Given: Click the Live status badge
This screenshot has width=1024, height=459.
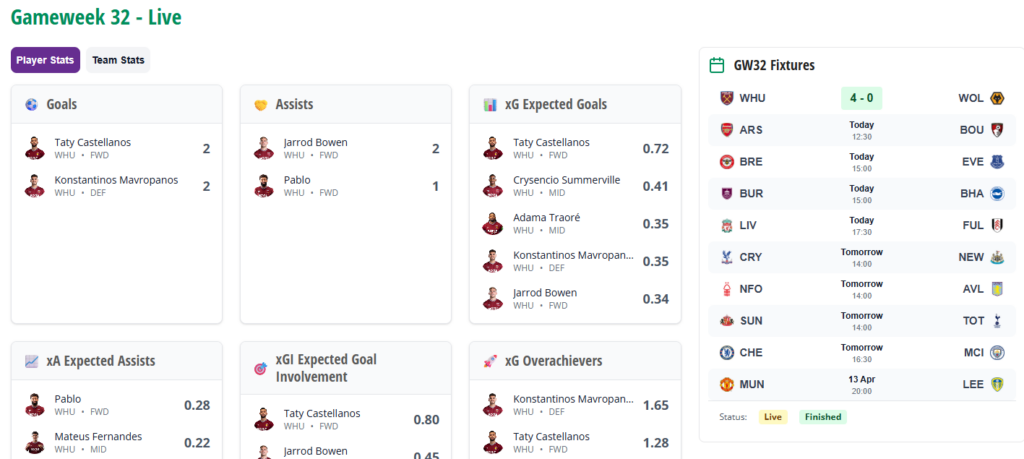Looking at the screenshot, I should tap(772, 417).
